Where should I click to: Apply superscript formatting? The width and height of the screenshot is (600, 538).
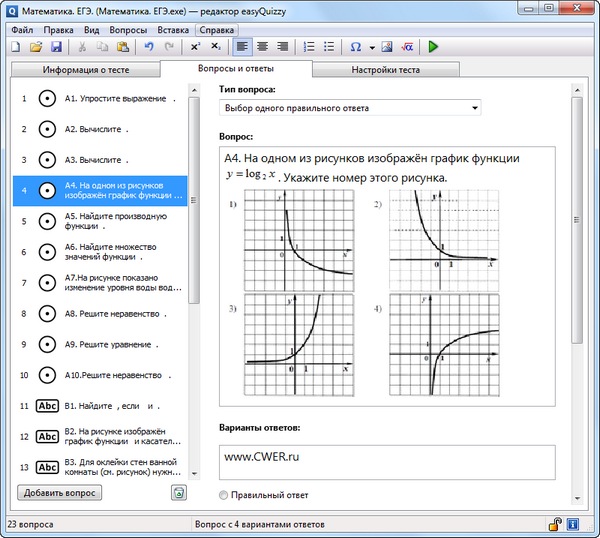coord(196,47)
